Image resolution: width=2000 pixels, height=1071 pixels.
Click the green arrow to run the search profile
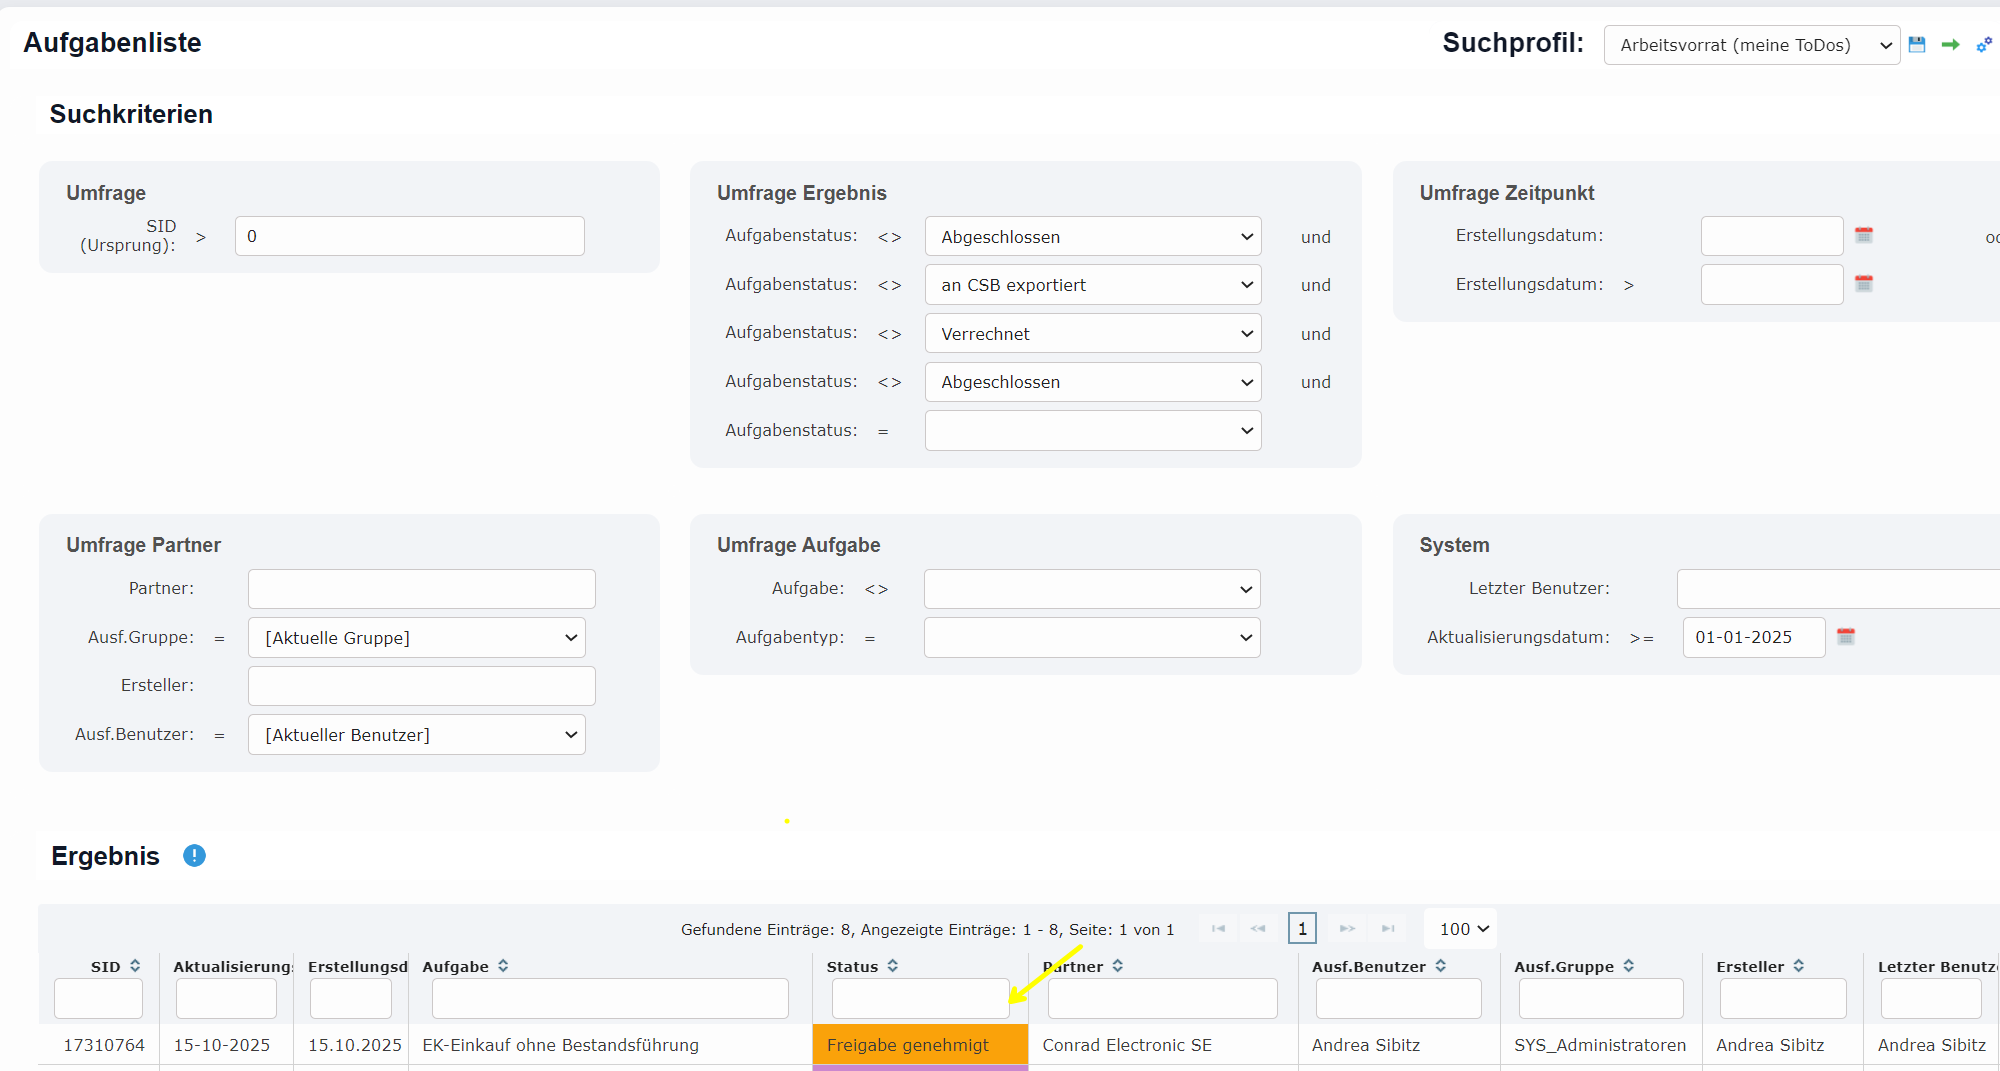(1950, 45)
